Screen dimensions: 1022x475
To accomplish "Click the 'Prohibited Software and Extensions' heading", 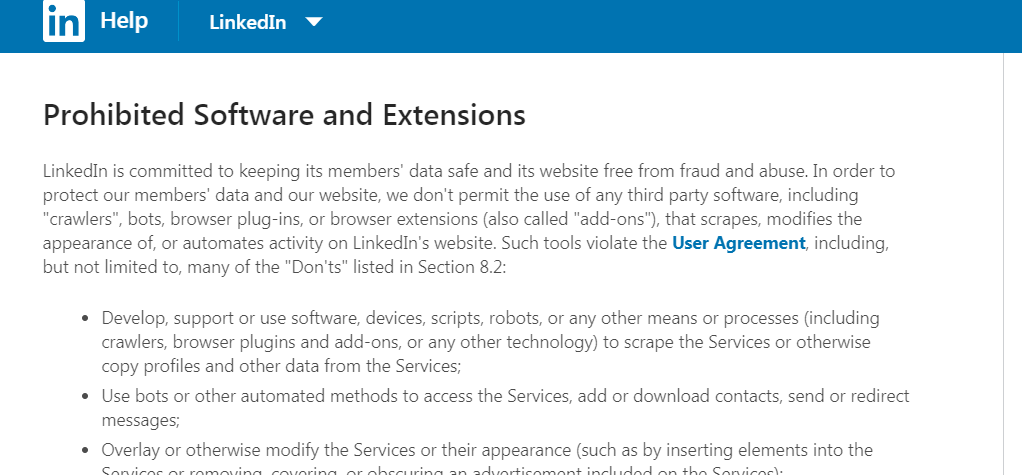I will (284, 115).
